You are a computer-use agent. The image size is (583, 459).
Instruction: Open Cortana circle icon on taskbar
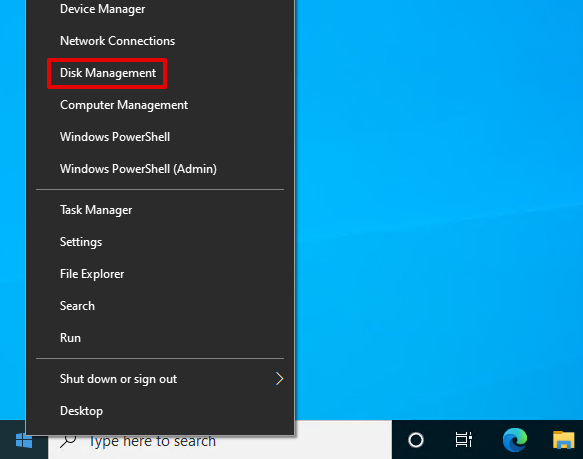pyautogui.click(x=416, y=440)
